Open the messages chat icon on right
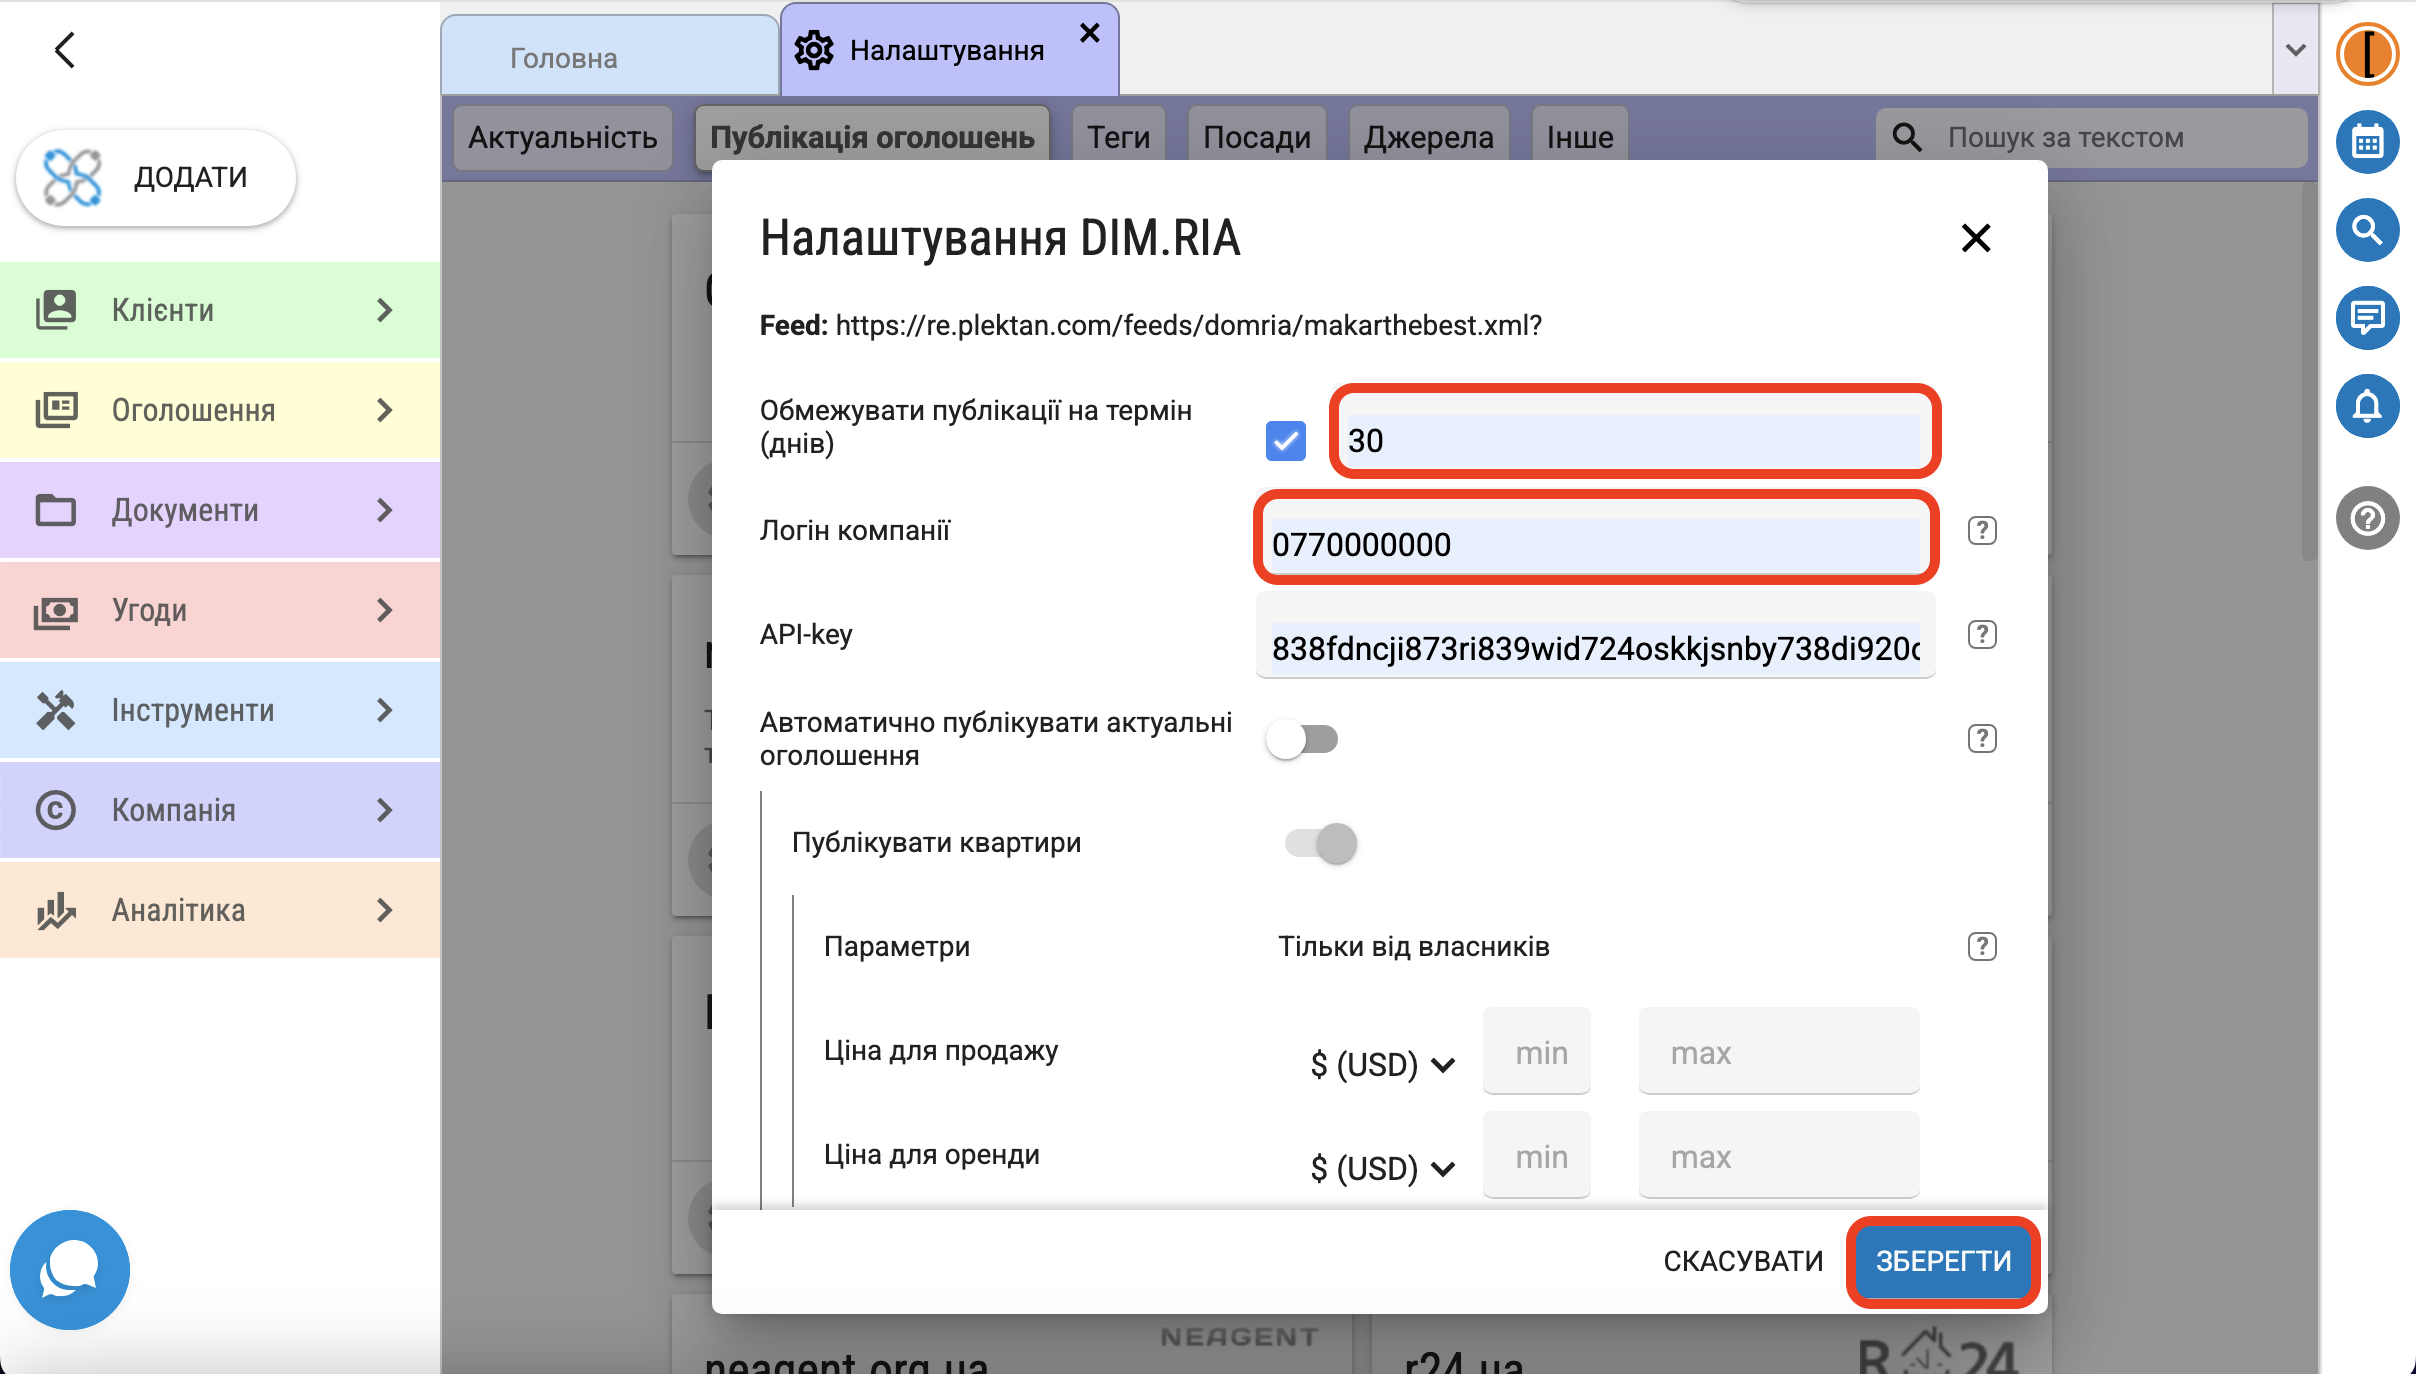The image size is (2416, 1374). pyautogui.click(x=2366, y=318)
